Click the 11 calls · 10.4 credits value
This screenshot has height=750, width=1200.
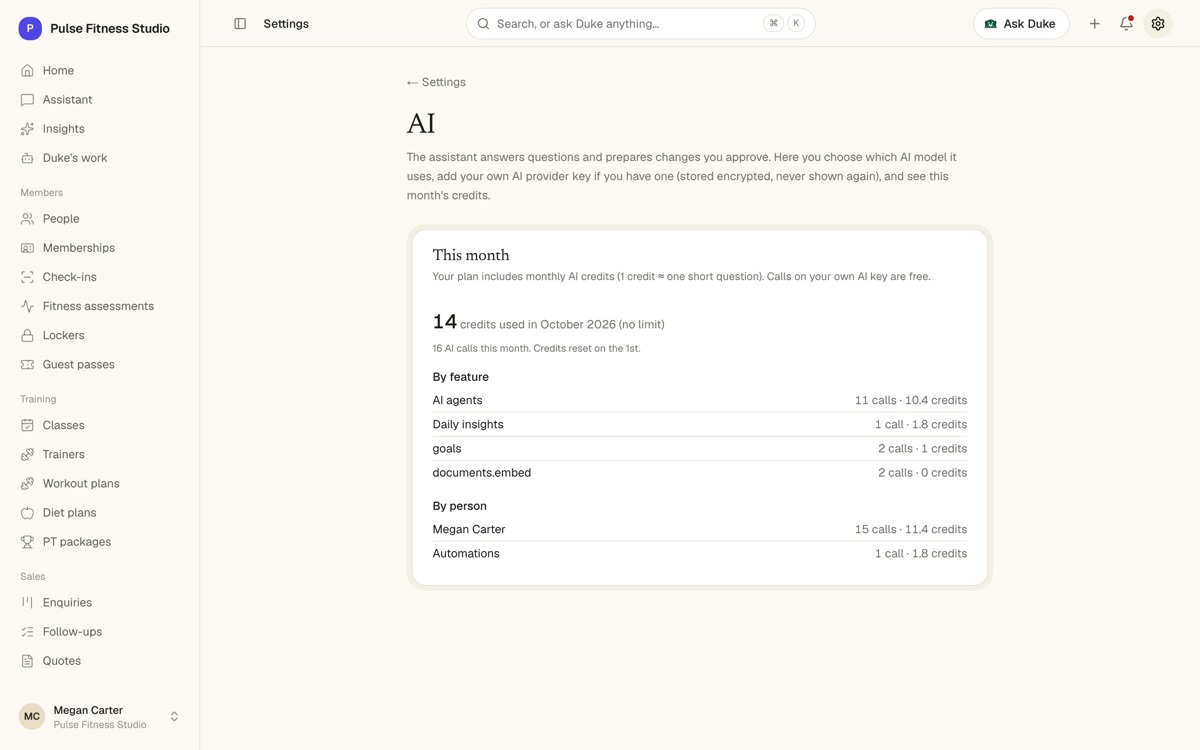tap(911, 400)
